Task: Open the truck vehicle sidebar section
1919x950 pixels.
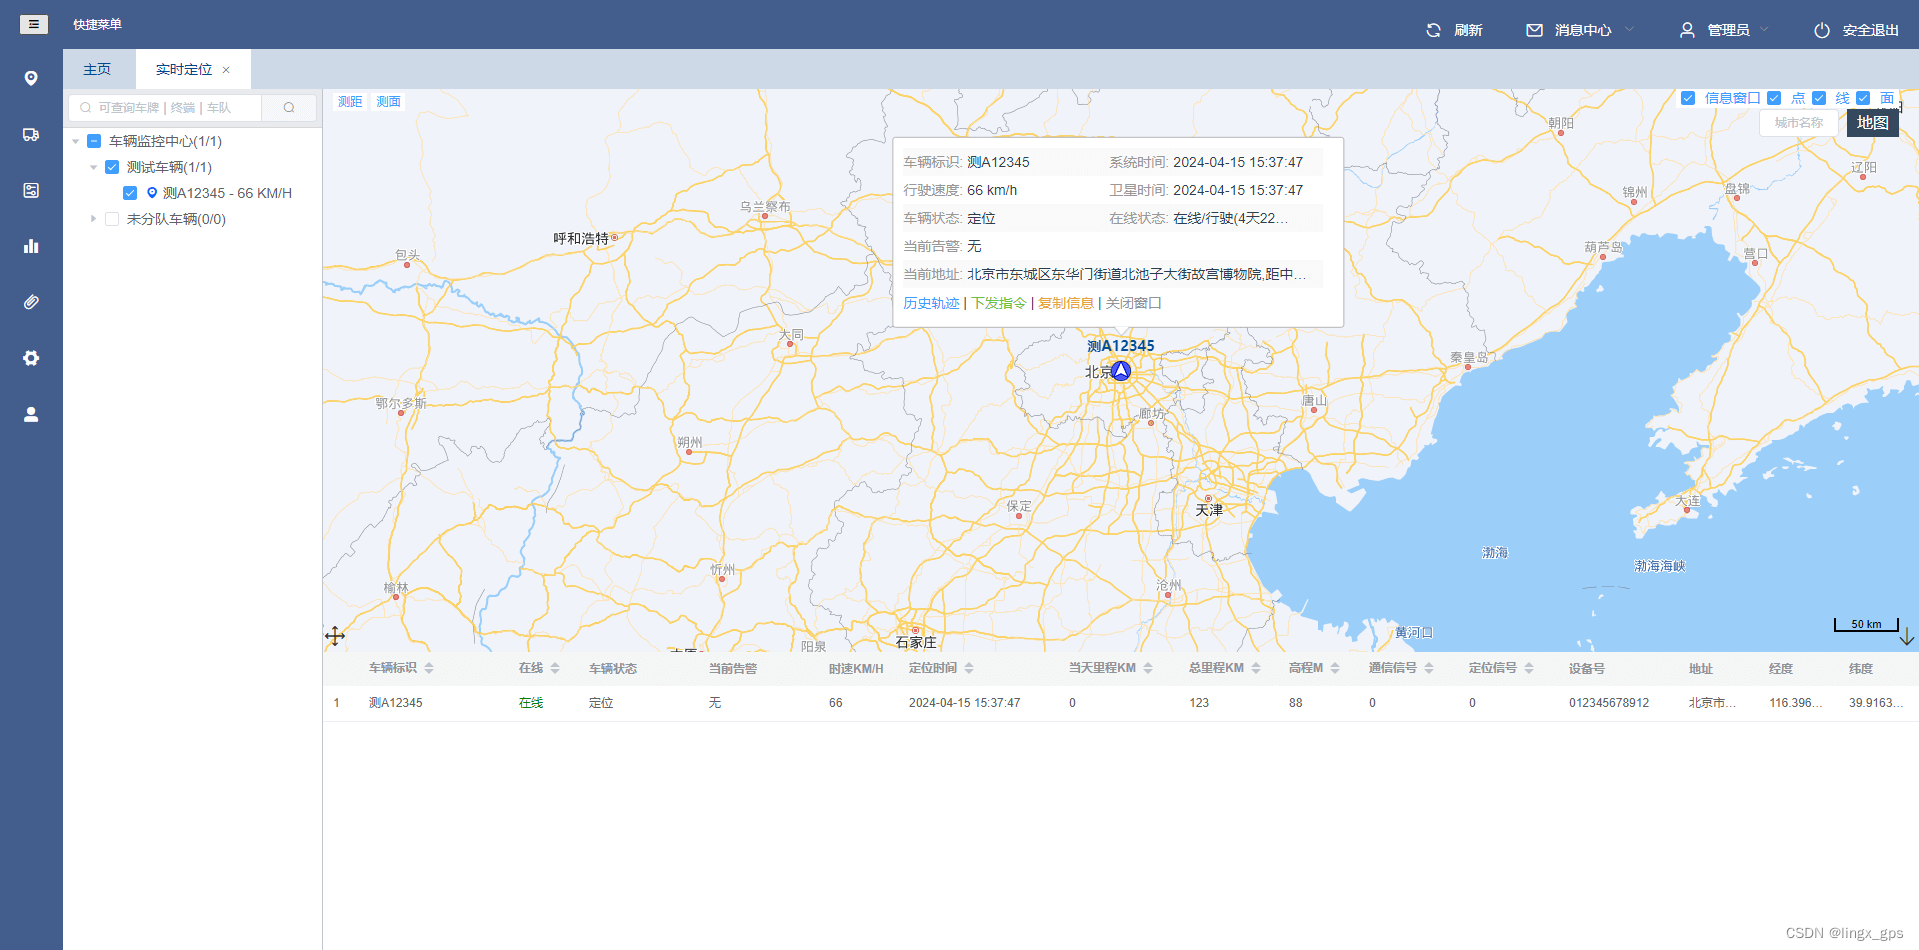Action: [x=31, y=134]
